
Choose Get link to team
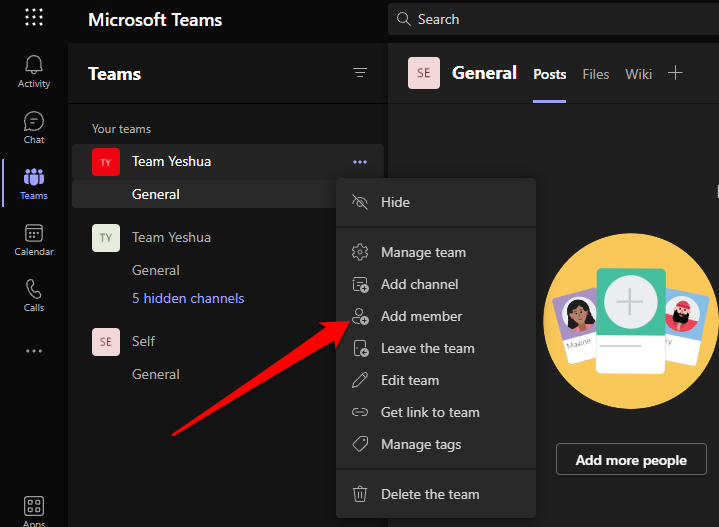[430, 412]
